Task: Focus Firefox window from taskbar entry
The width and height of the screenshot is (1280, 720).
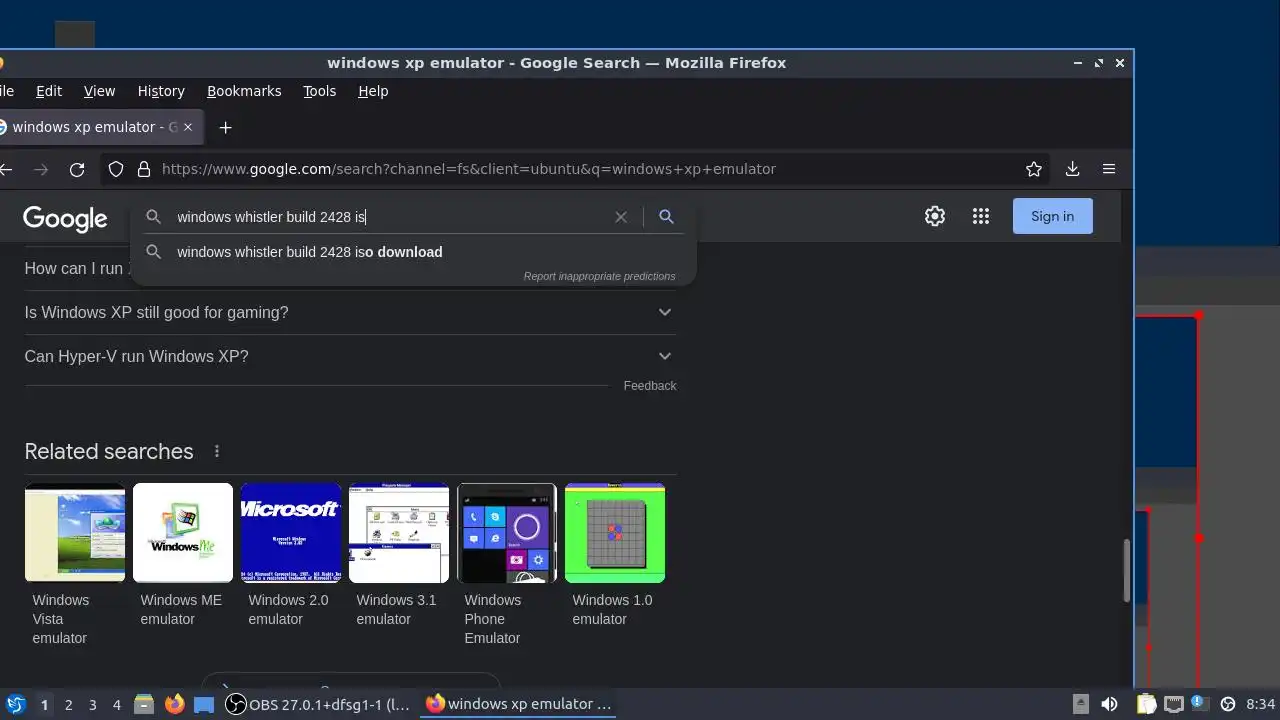Action: tap(519, 704)
